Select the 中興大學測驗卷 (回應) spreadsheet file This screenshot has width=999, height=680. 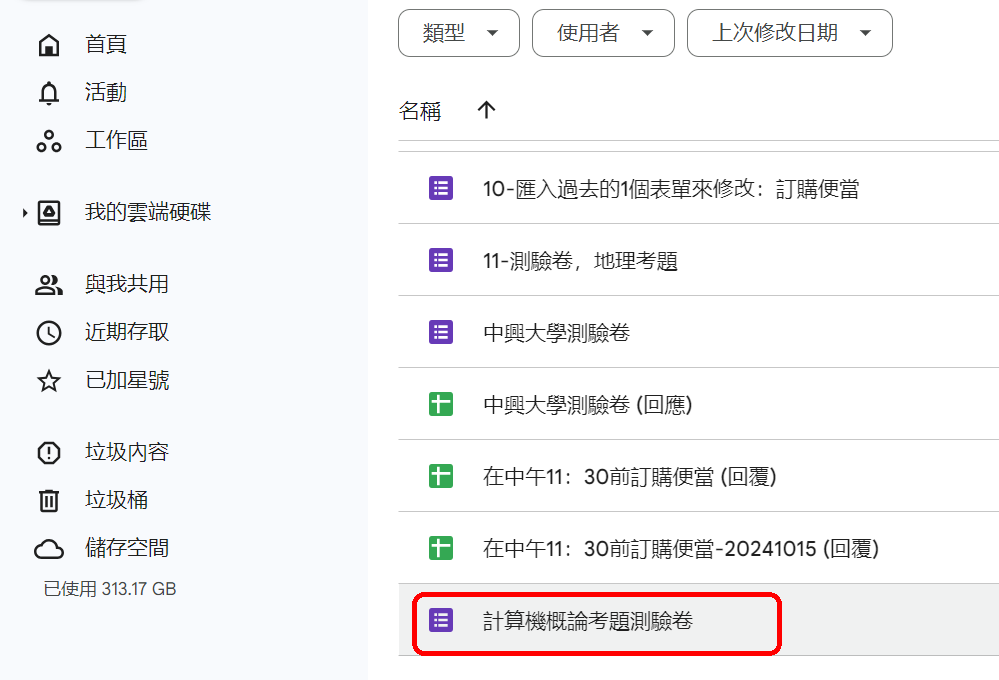587,405
